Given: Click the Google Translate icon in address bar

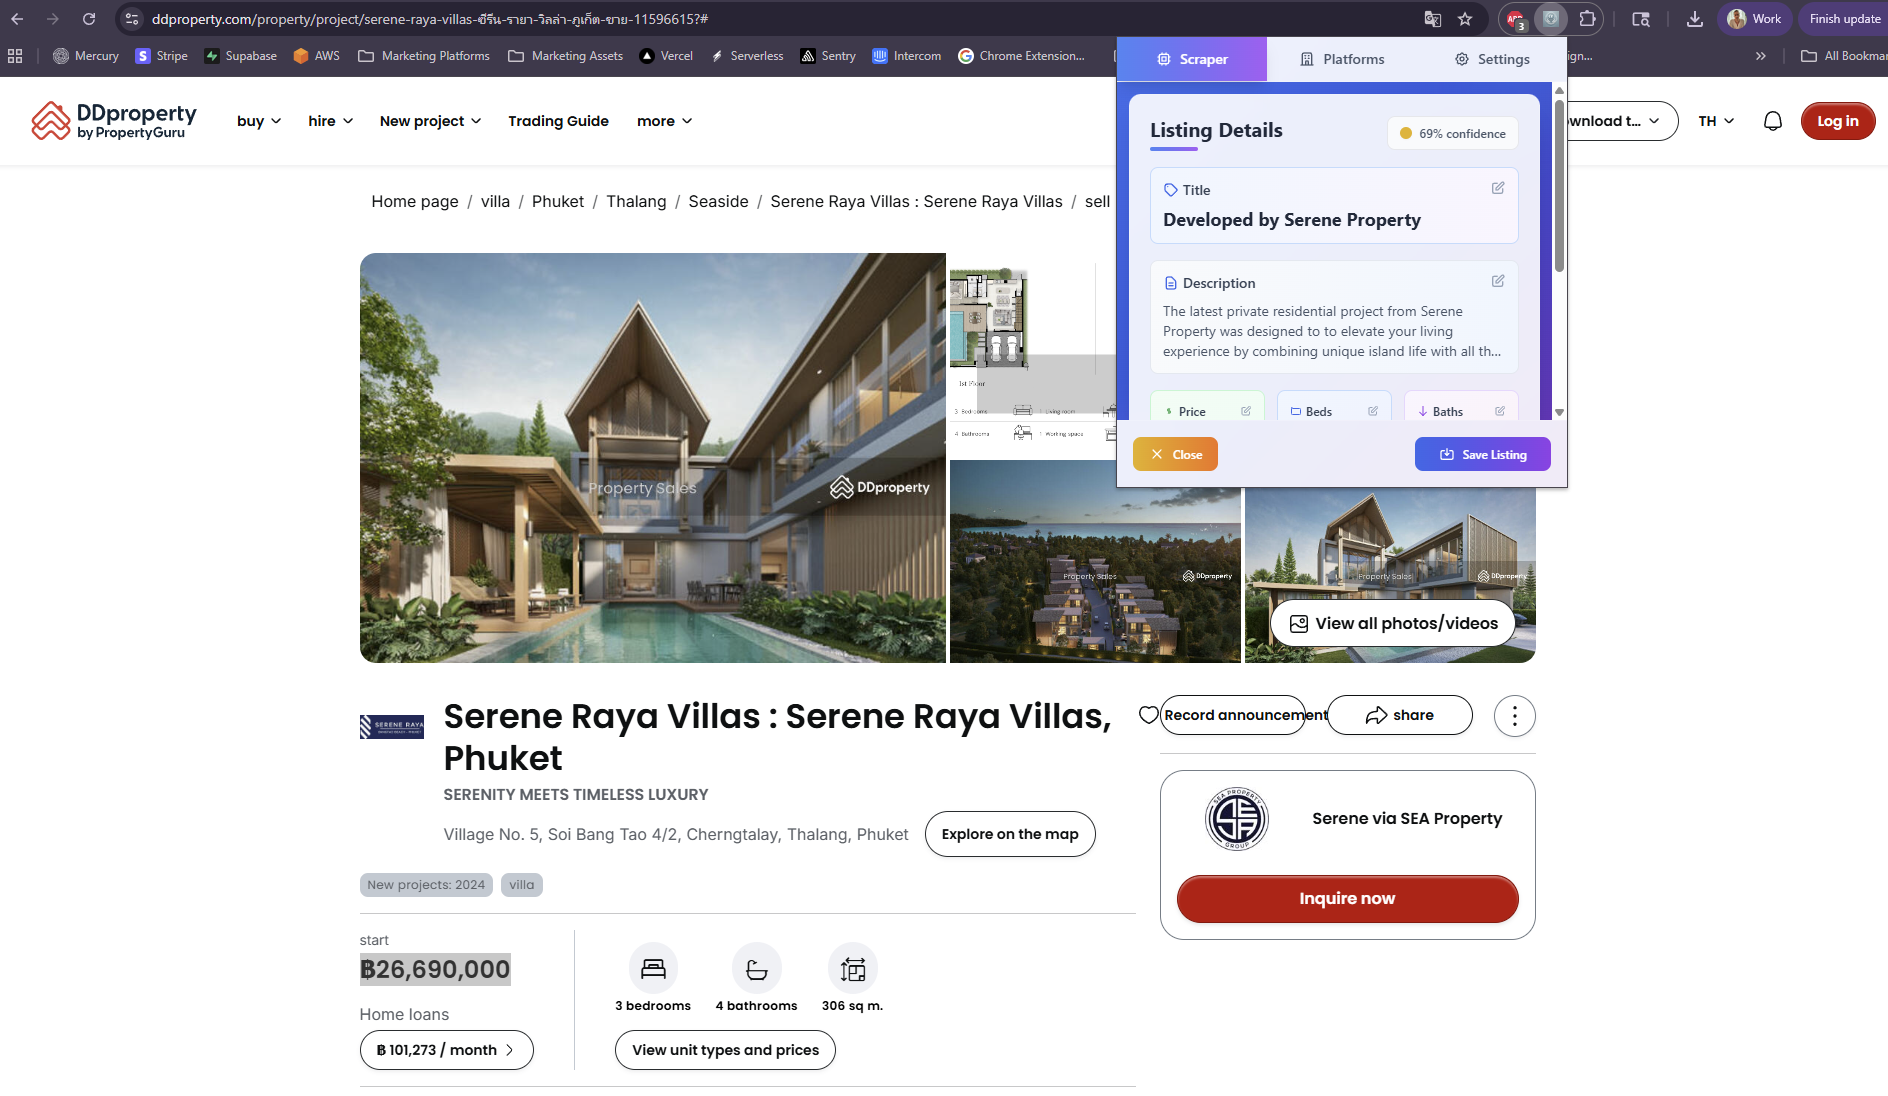Looking at the screenshot, I should tap(1432, 19).
